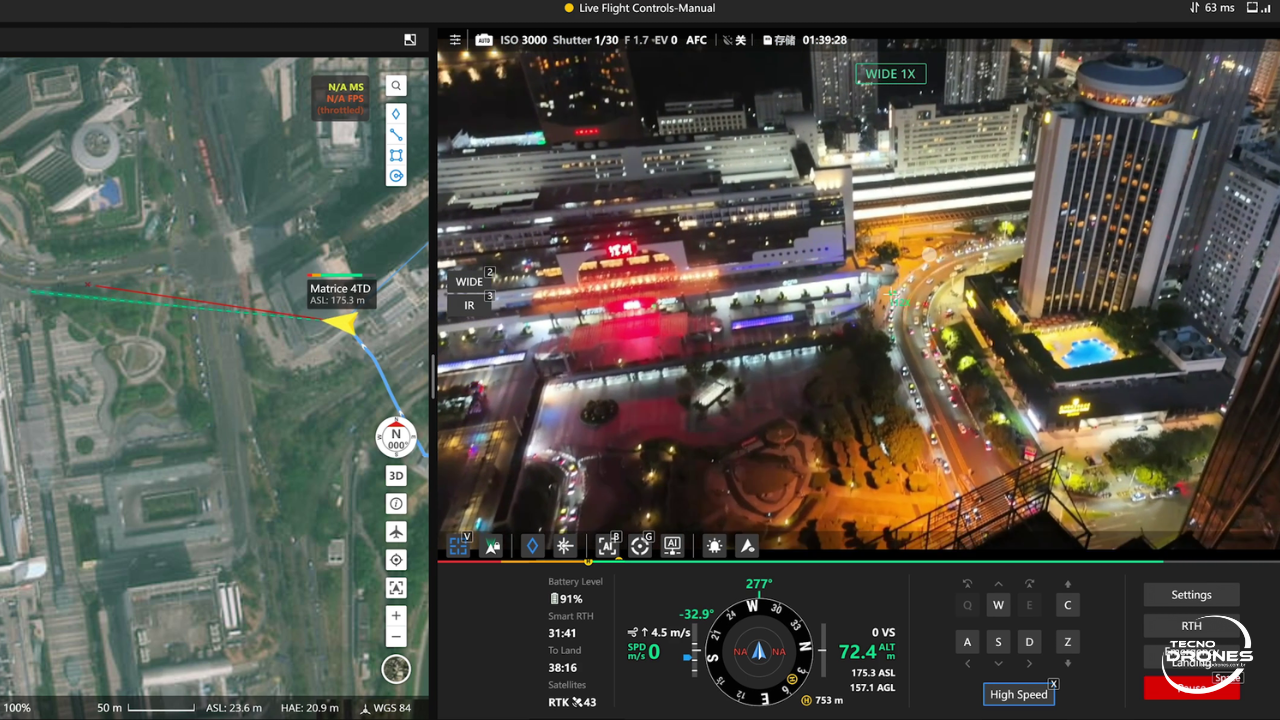The width and height of the screenshot is (1280, 720).
Task: Click the A left control key
Action: (x=967, y=641)
